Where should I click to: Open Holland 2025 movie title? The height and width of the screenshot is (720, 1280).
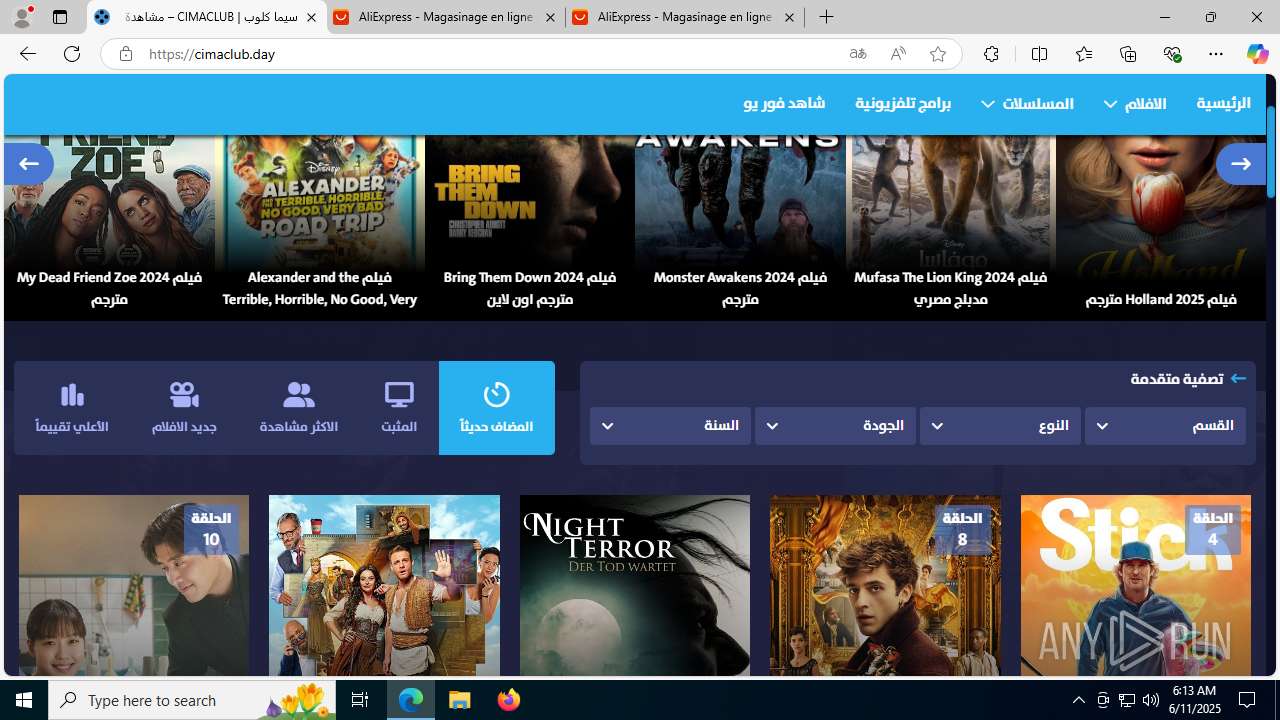click(1161, 299)
